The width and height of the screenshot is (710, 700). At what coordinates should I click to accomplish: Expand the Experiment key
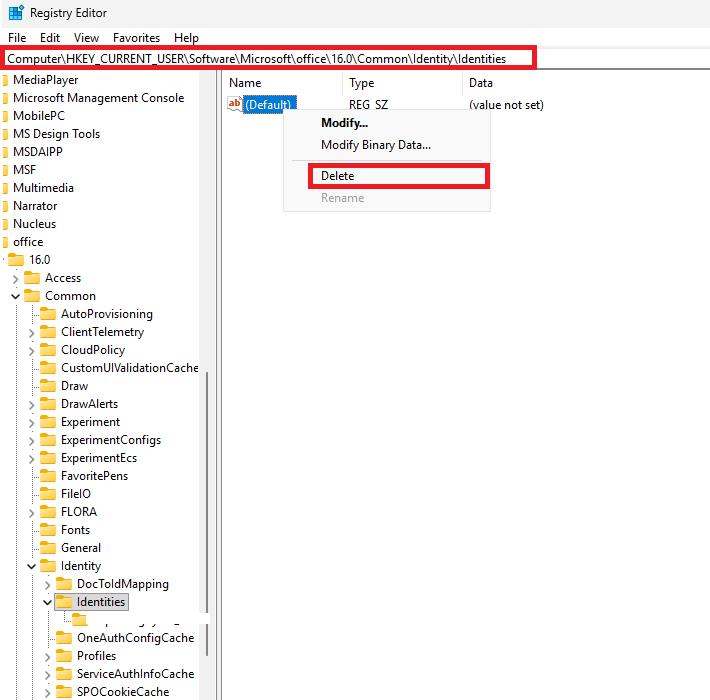(x=31, y=422)
